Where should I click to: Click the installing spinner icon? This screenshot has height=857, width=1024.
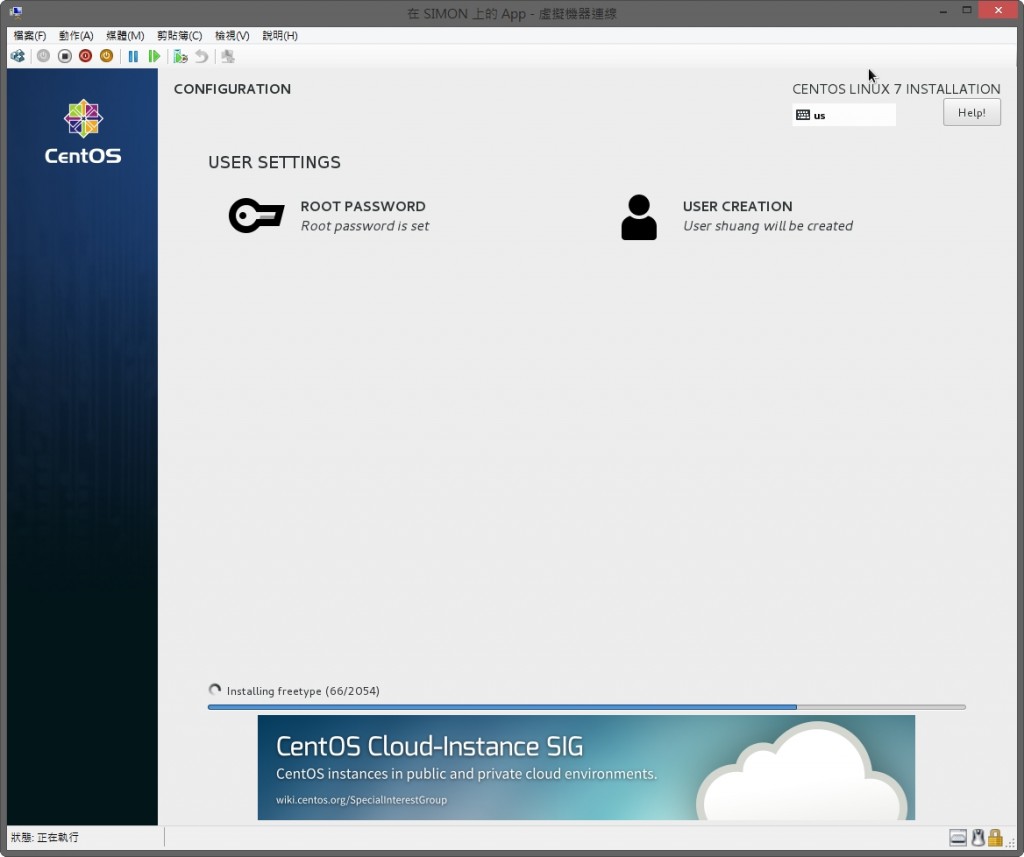[214, 690]
